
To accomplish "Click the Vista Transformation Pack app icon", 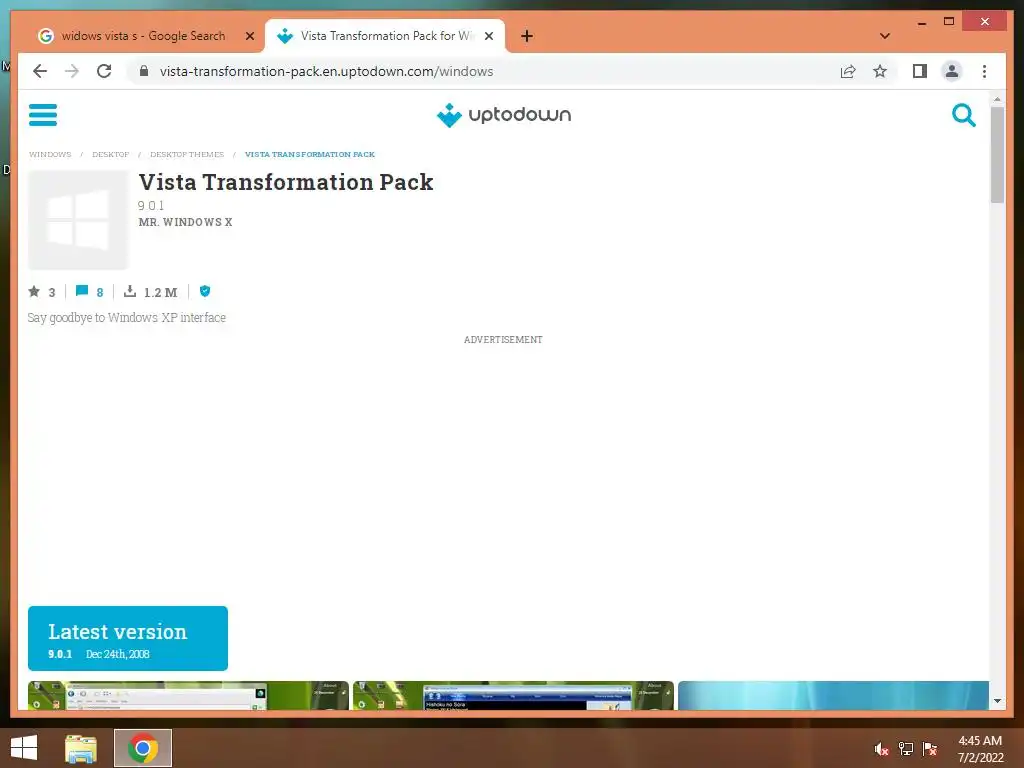I will (78, 220).
